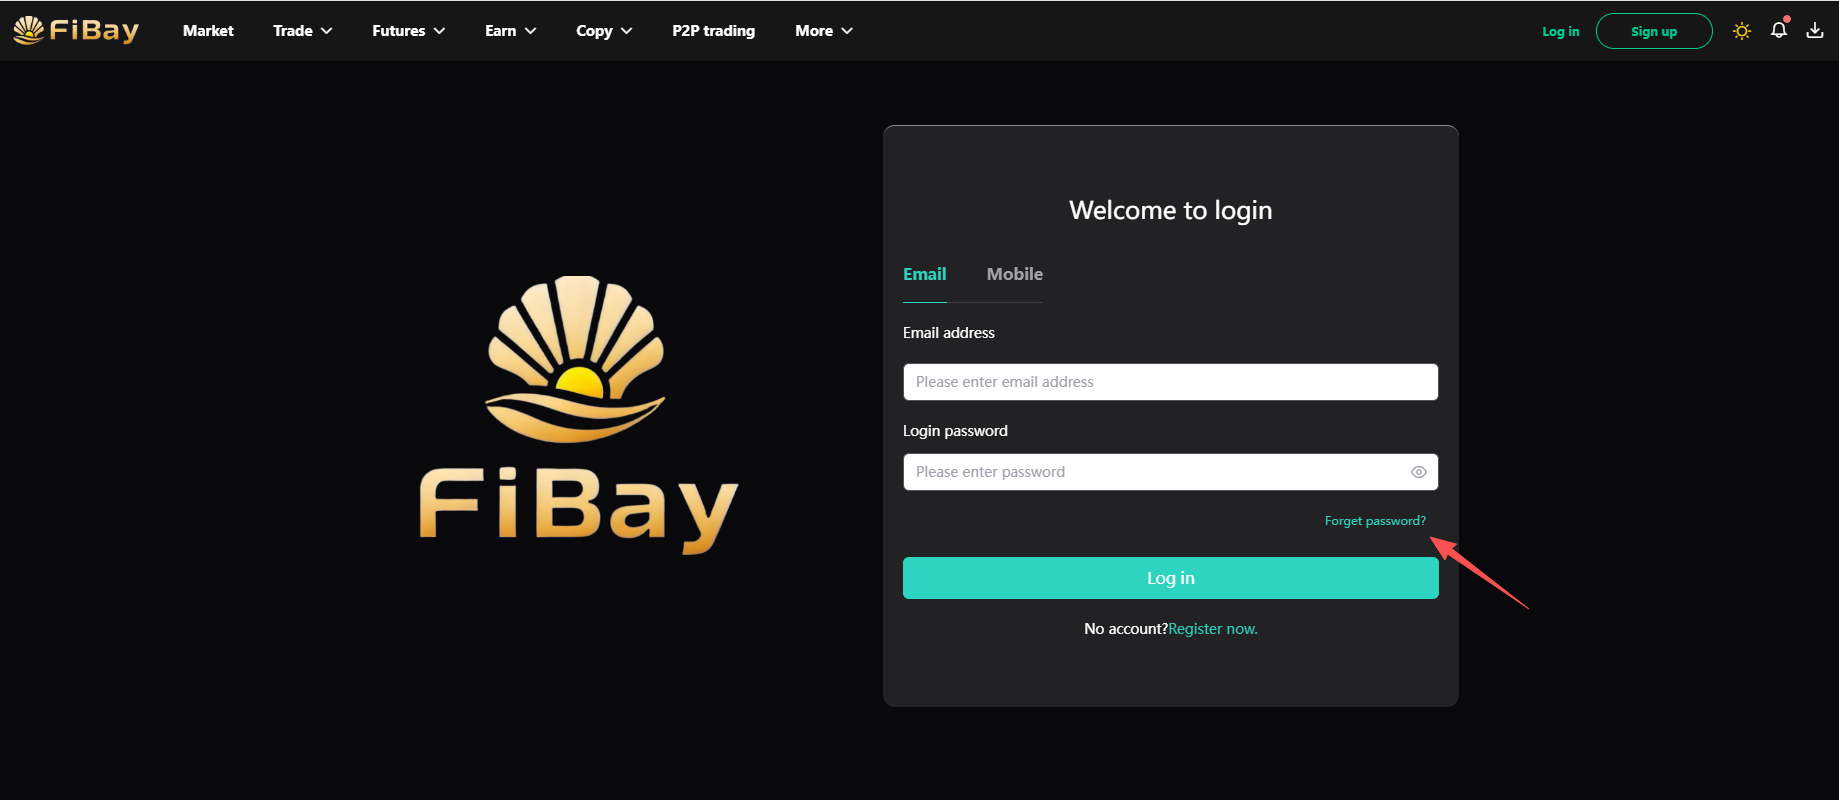Click the download app icon
The image size is (1839, 800).
coord(1815,31)
